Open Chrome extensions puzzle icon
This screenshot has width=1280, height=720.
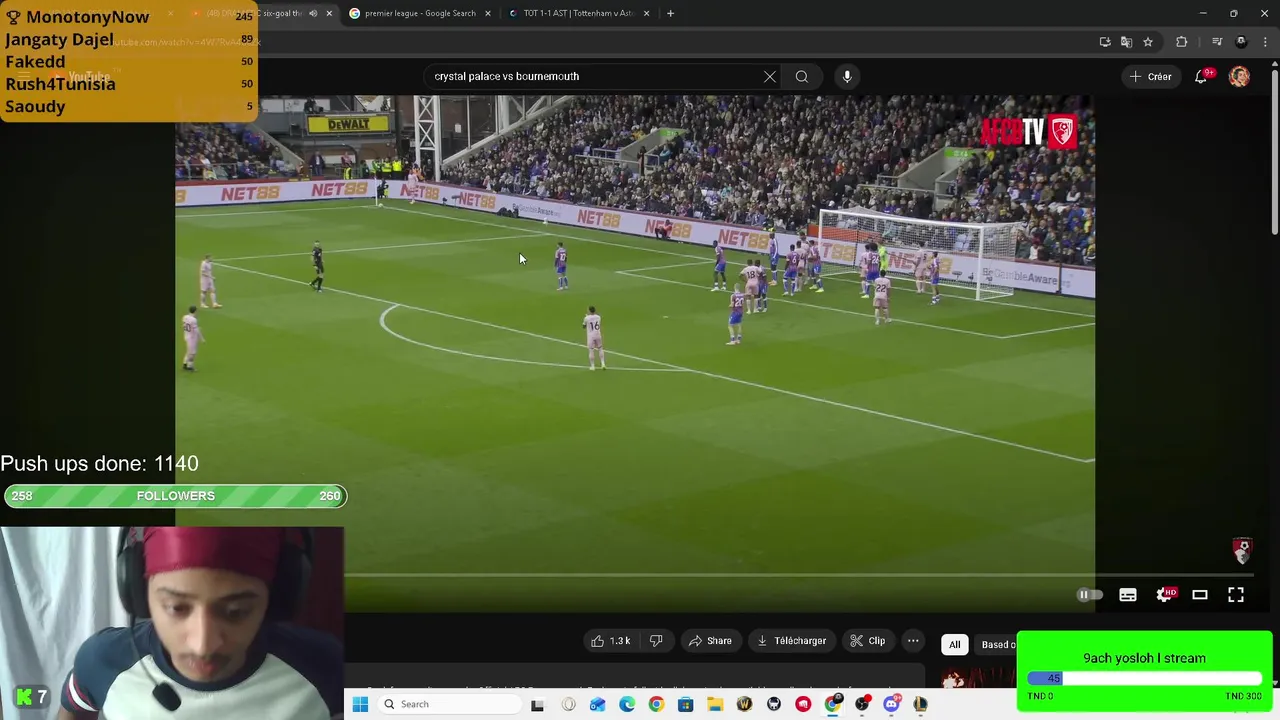coord(1182,41)
